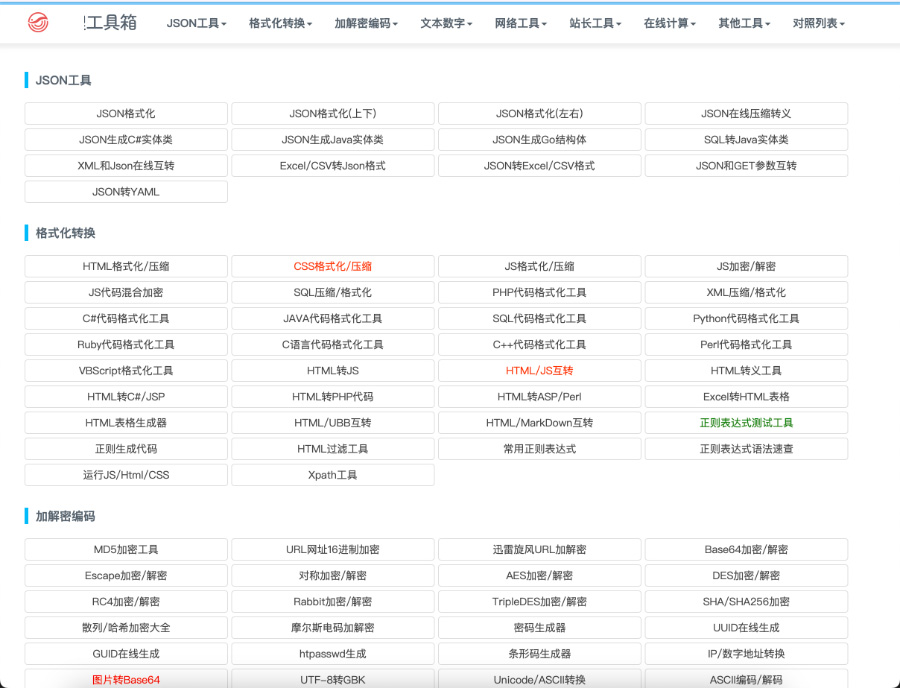Expand the 加解密编码 menu in navbar
The width and height of the screenshot is (900, 688).
366,23
